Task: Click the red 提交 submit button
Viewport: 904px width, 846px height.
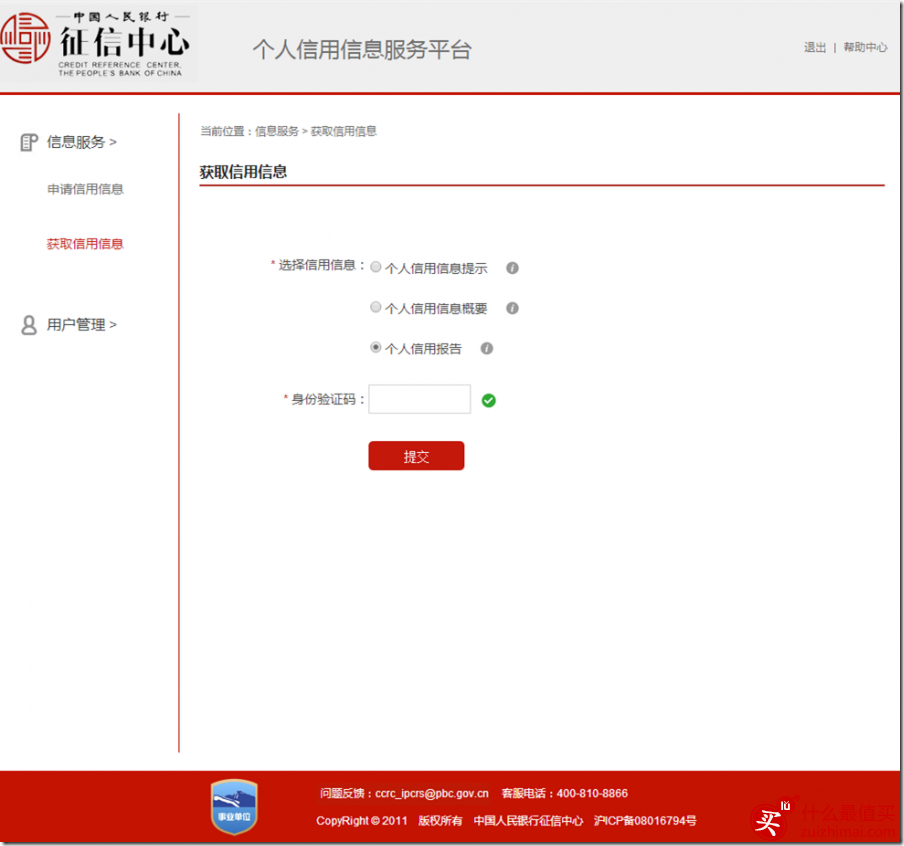Action: (416, 456)
